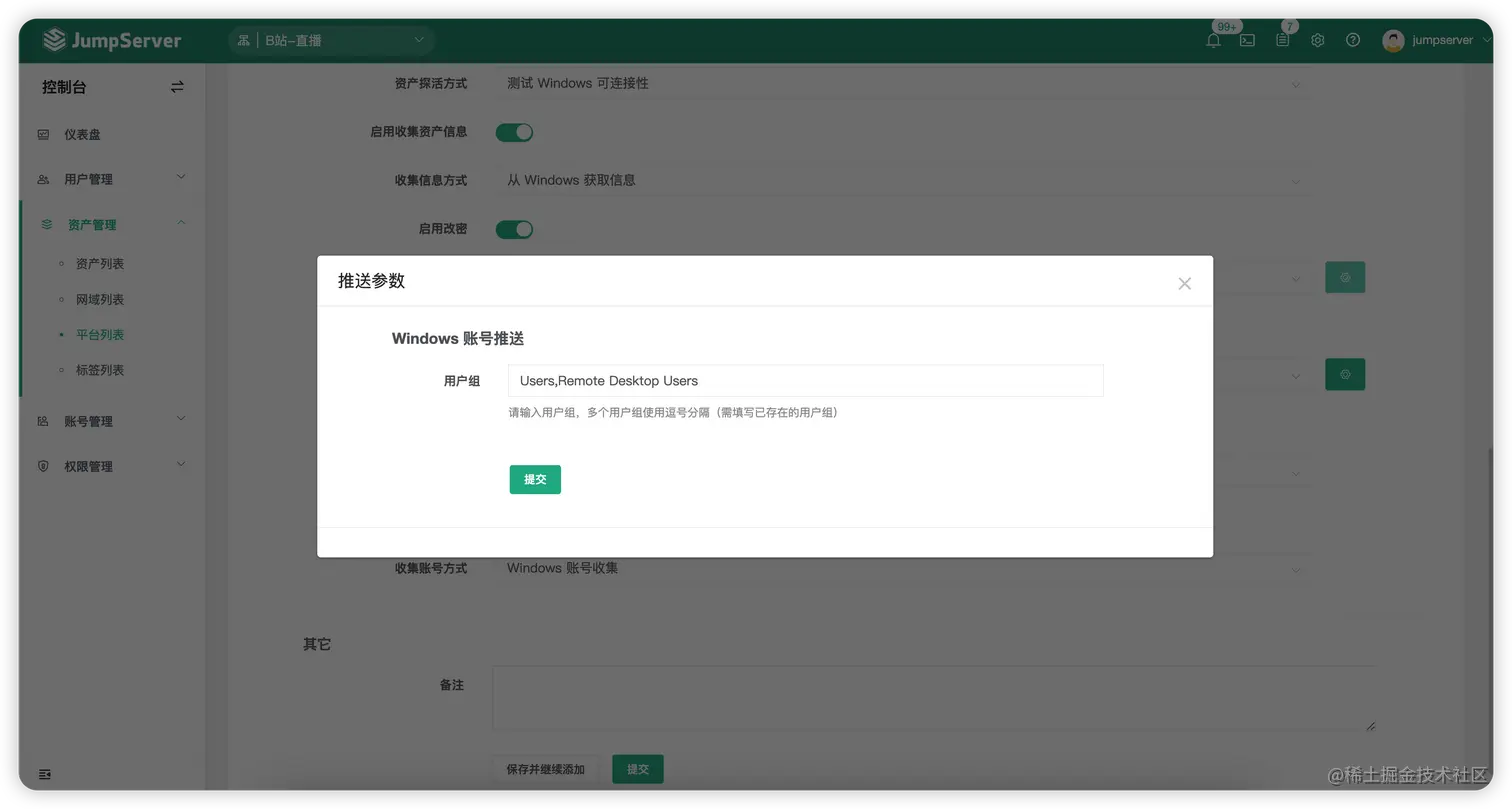Click the 保存并继续添加 button

click(x=546, y=769)
